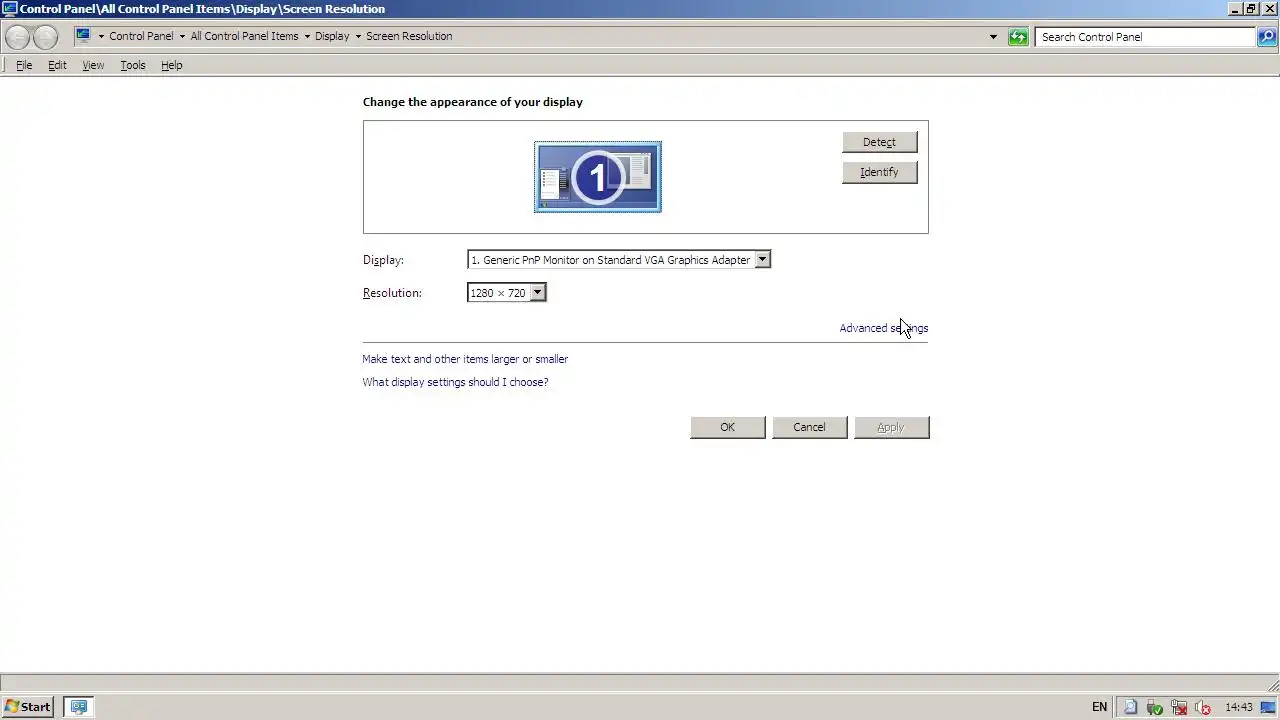Expand the arrow before All Control Panel Items

(x=182, y=36)
